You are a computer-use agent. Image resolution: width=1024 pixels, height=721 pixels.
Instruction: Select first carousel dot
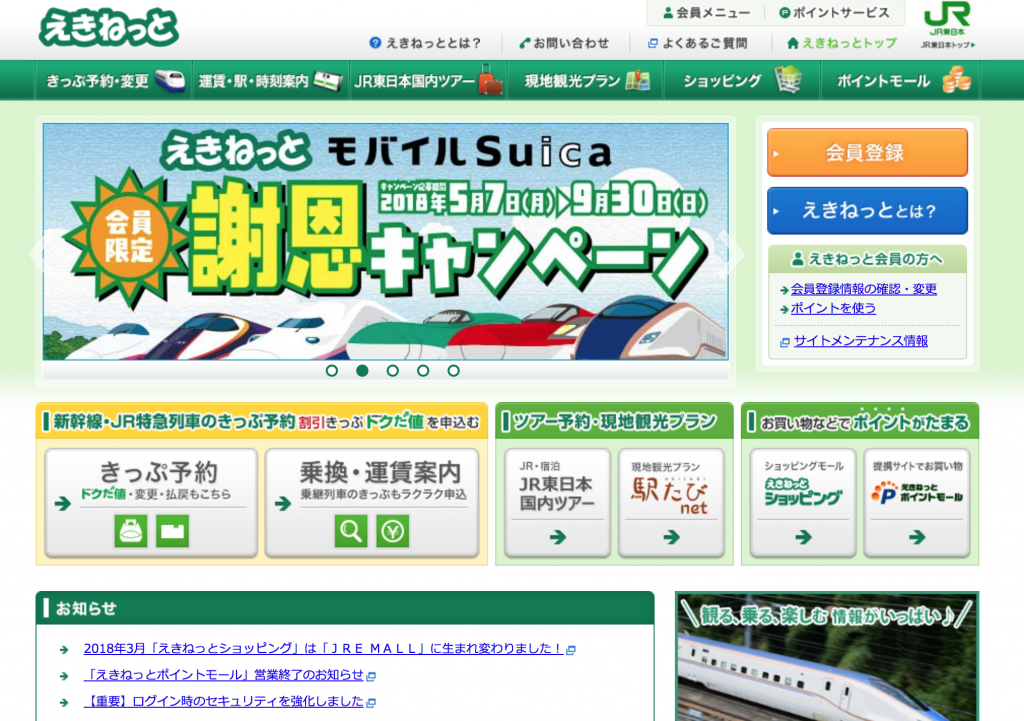click(x=332, y=370)
